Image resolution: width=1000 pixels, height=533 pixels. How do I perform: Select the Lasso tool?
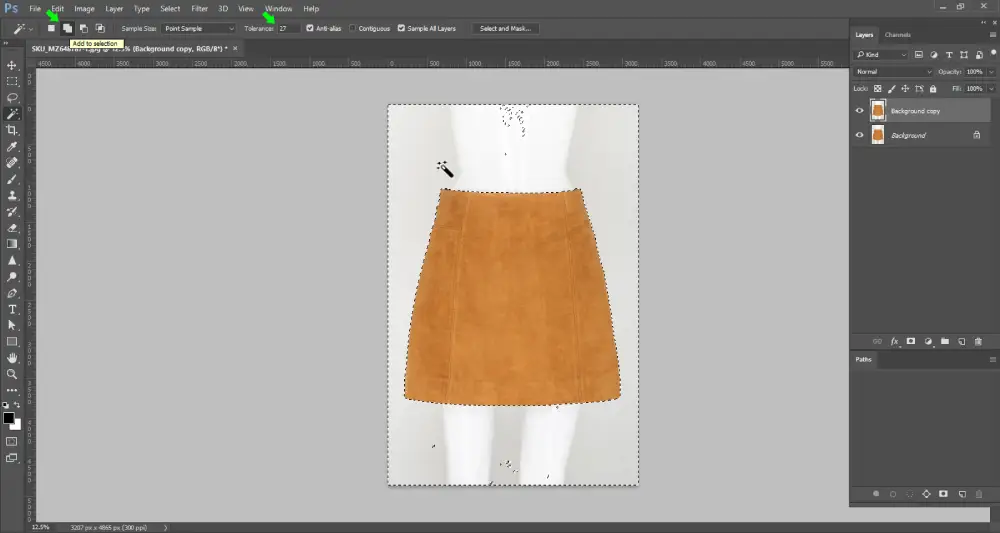11,98
